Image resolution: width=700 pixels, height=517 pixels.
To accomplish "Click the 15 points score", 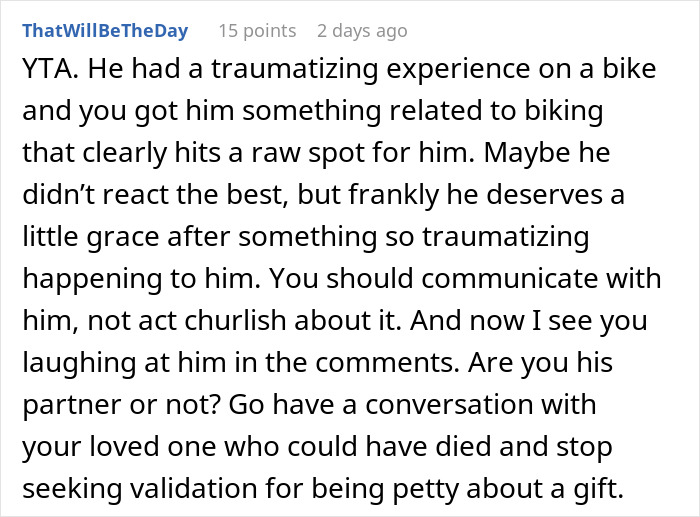I will point(257,31).
